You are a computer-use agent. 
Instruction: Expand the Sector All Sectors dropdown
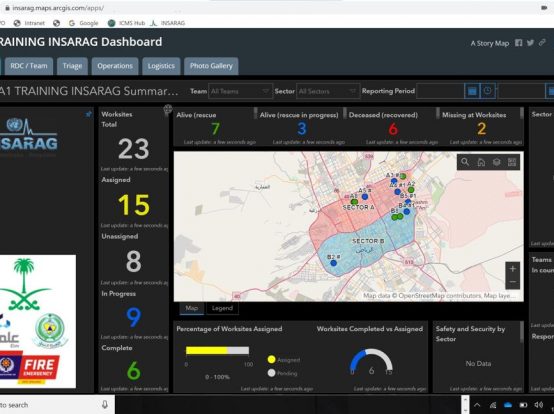328,91
